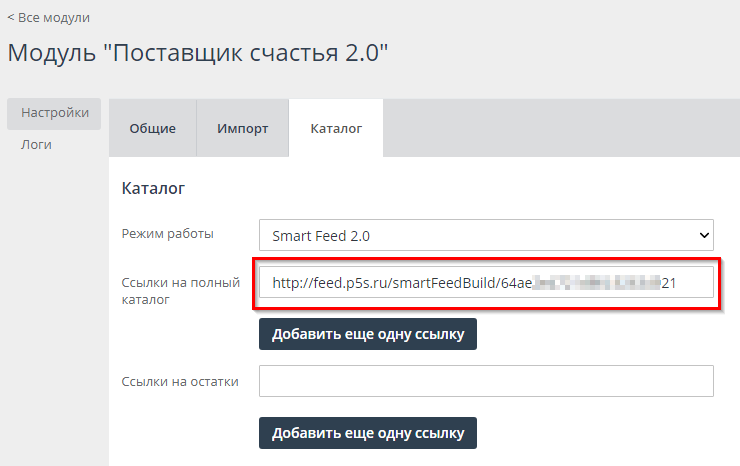This screenshot has height=466, width=740.
Task: Click the Smart Feed 2.0 selected value
Action: click(x=321, y=236)
